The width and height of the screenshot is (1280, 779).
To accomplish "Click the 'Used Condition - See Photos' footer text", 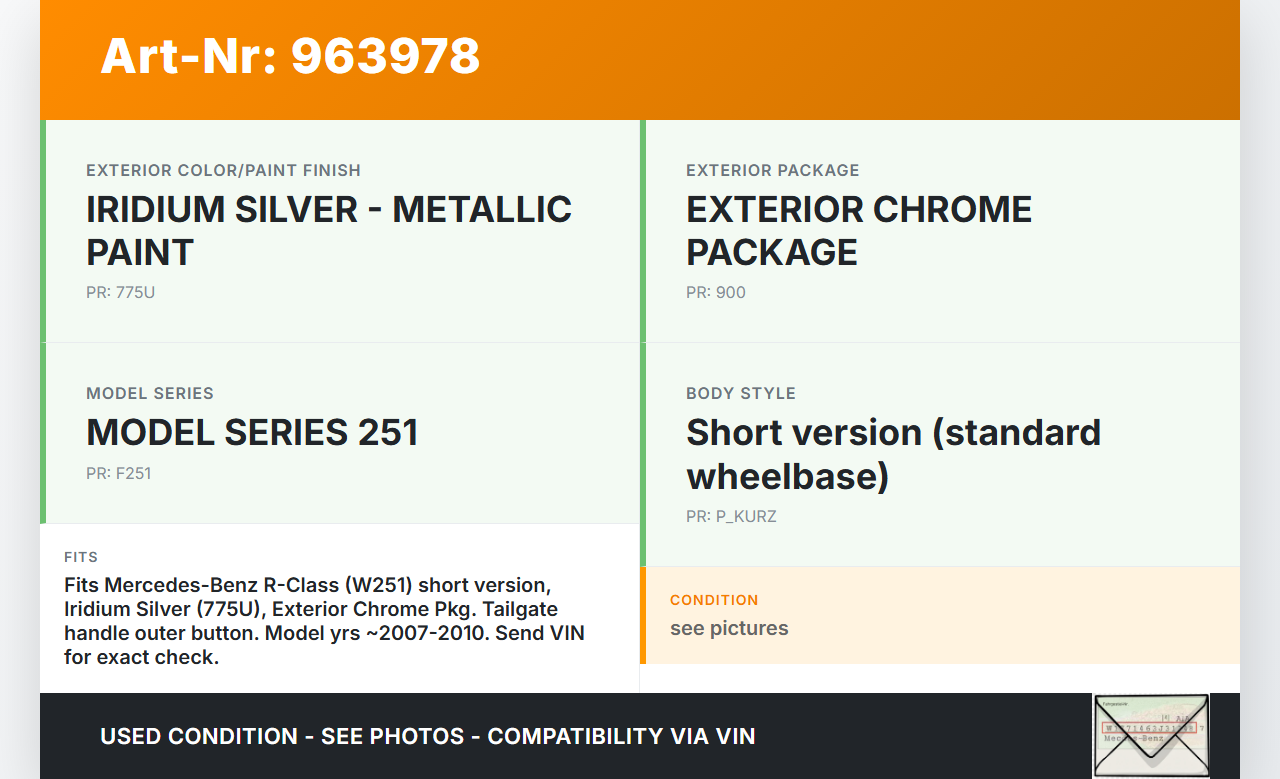I will 427,737.
